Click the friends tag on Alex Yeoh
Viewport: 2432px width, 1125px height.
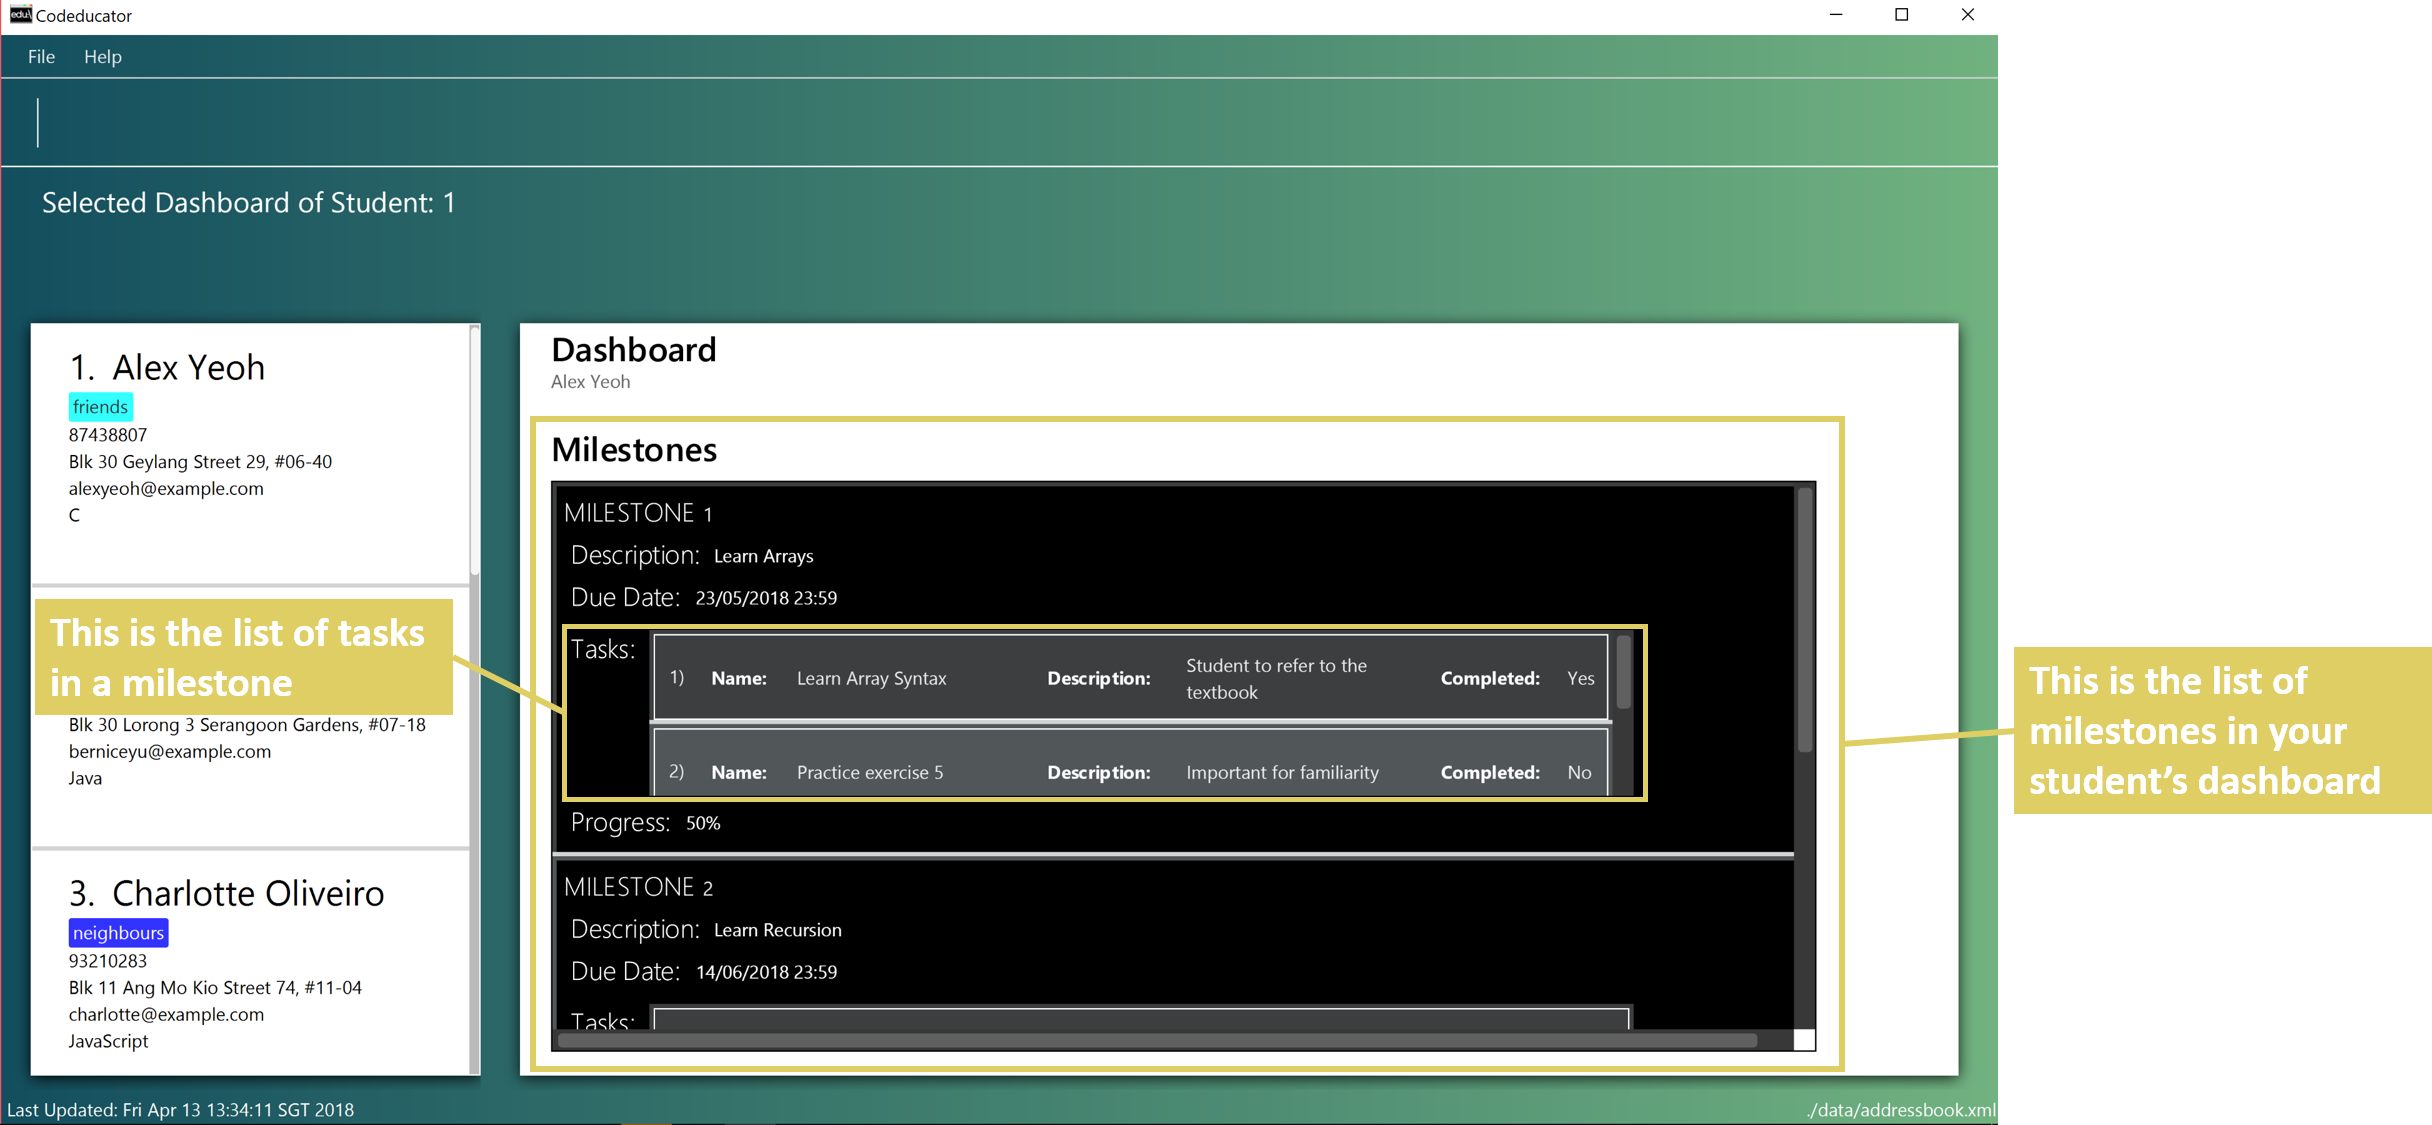pos(100,407)
